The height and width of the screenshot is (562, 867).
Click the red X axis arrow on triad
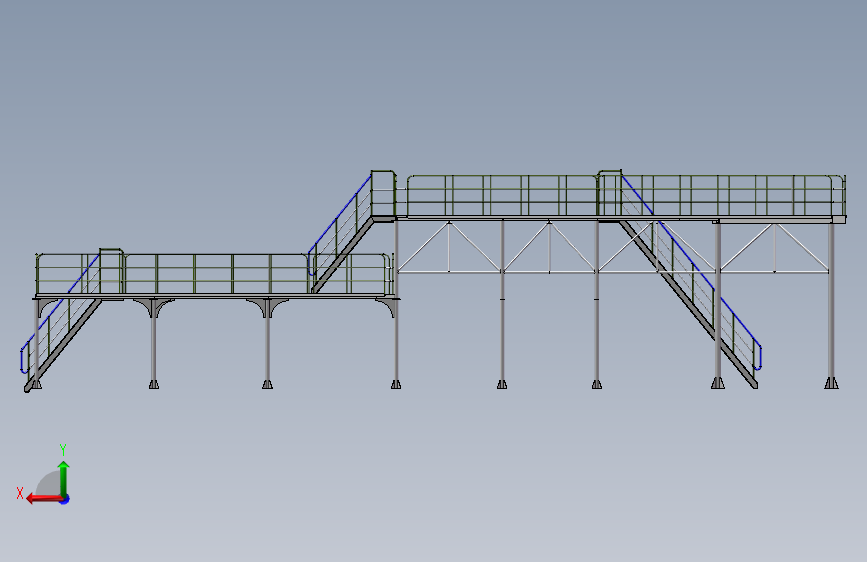pyautogui.click(x=43, y=499)
